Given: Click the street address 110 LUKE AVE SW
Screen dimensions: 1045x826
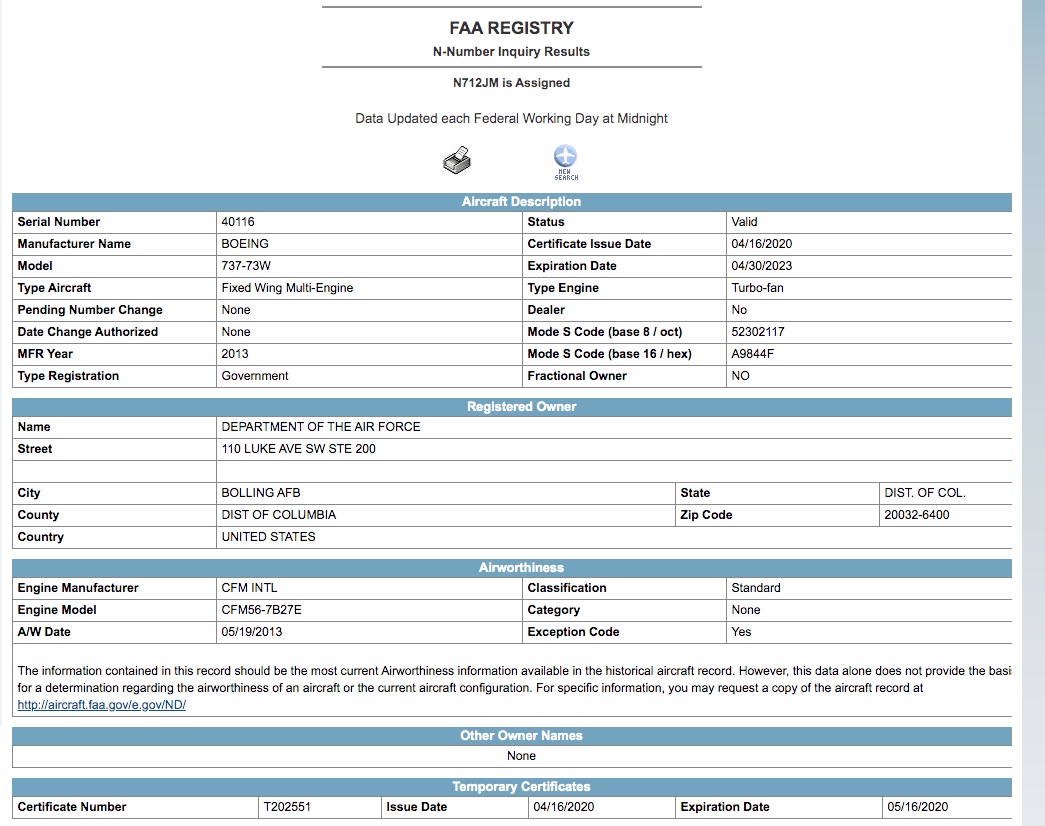Looking at the screenshot, I should coord(299,449).
